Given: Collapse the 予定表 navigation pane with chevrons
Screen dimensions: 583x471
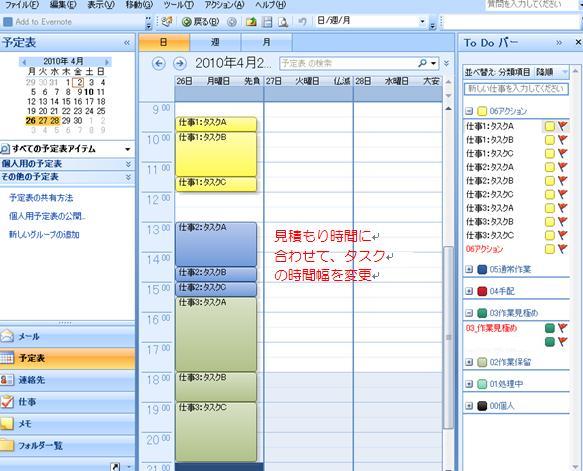Looking at the screenshot, I should (127, 43).
